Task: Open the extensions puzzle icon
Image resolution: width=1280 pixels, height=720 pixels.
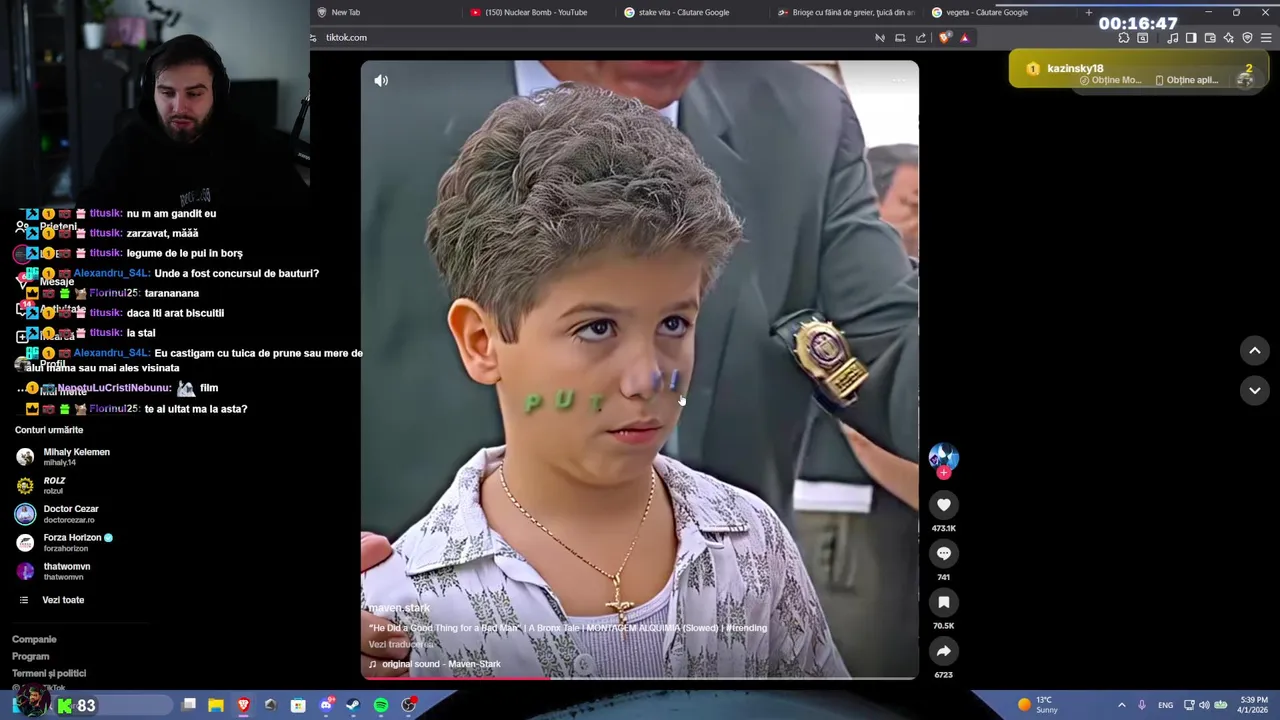Action: pos(1124,38)
